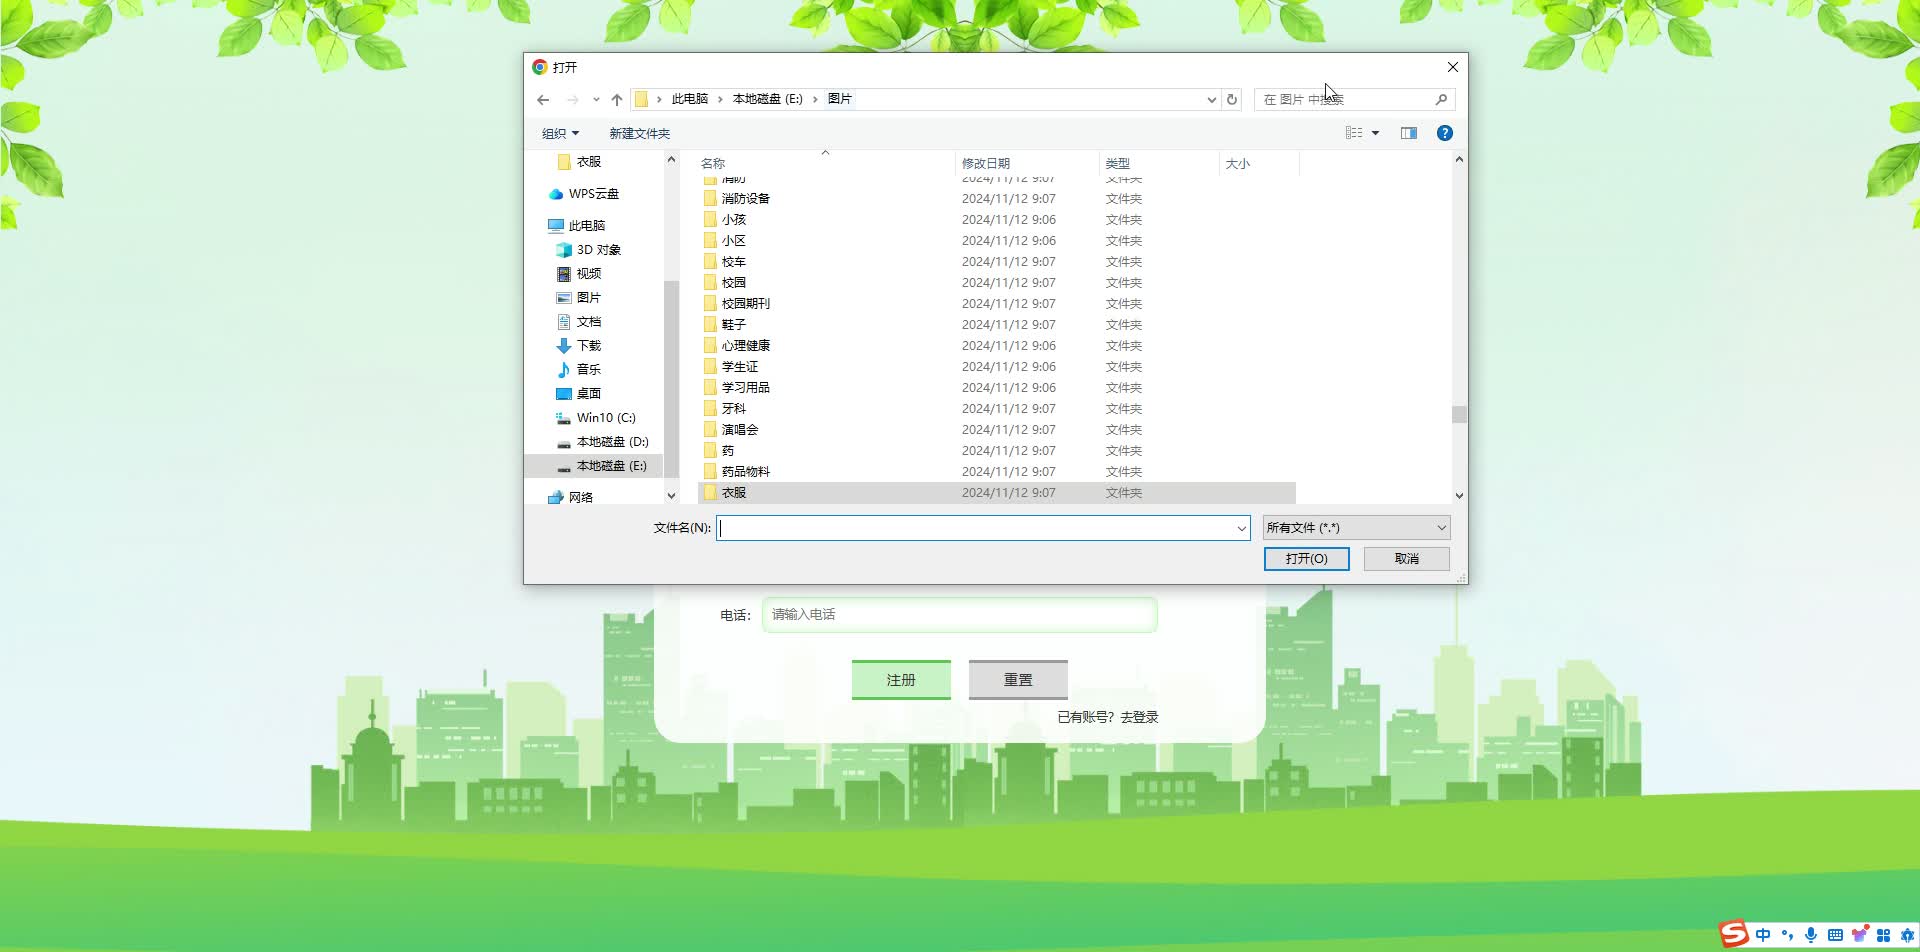Click the 重置 button on the page
The height and width of the screenshot is (952, 1920).
1018,680
